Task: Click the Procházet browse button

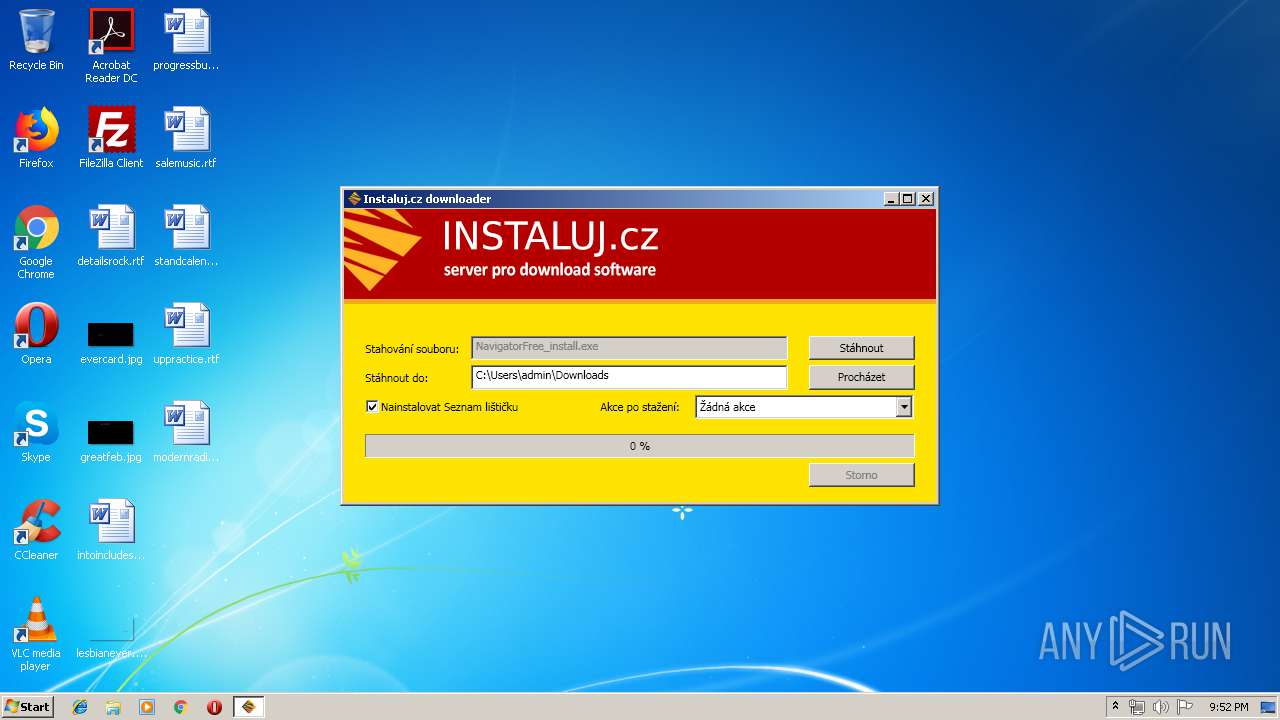Action: click(861, 377)
